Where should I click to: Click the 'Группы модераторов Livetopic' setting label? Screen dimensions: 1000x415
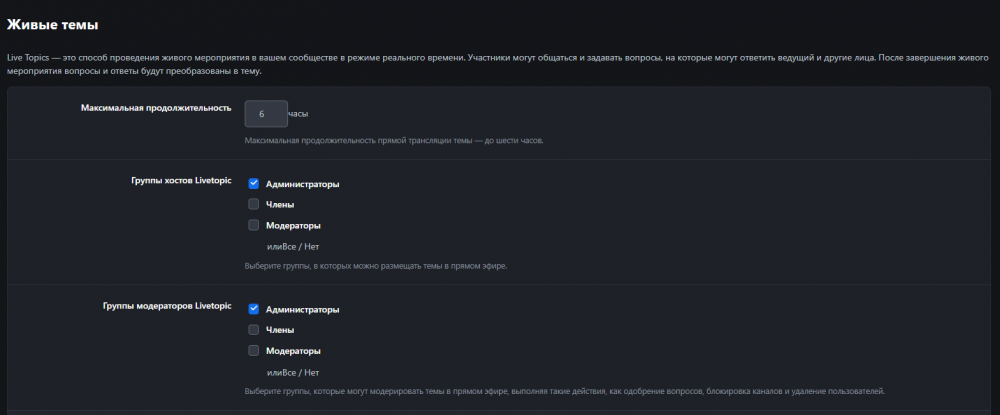coord(167,306)
